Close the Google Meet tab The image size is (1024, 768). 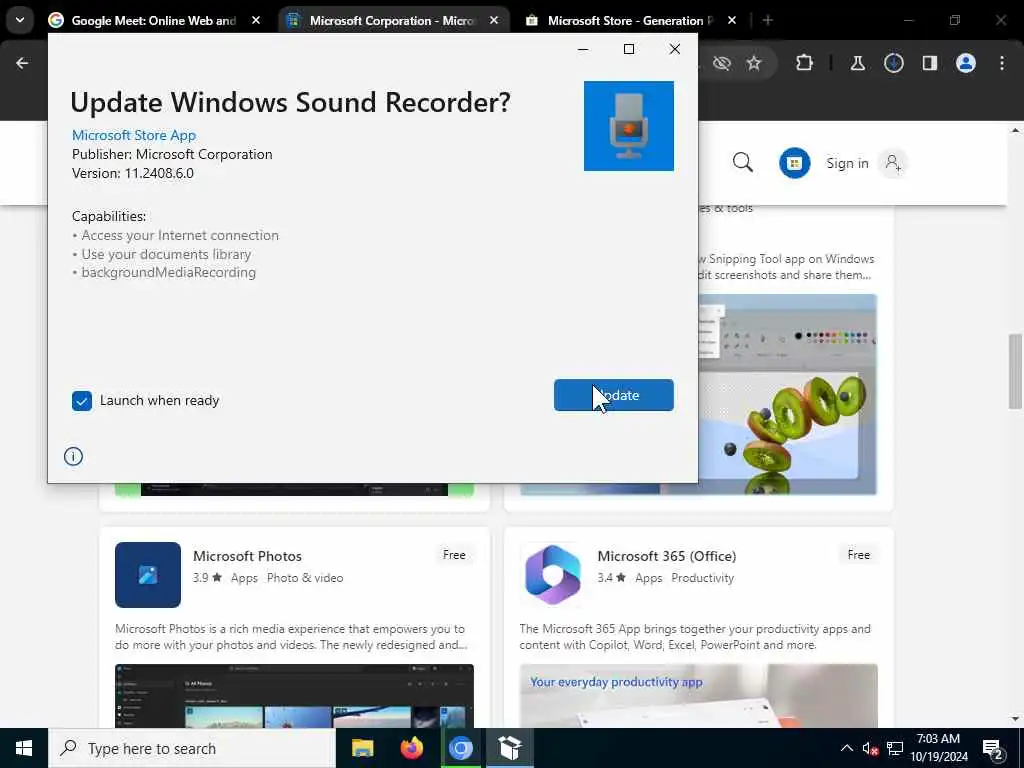point(256,21)
